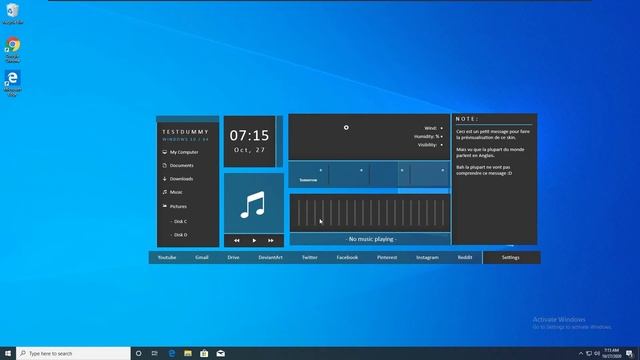Image resolution: width=640 pixels, height=360 pixels.
Task: Open the Action Center notifications icon
Action: [630, 353]
